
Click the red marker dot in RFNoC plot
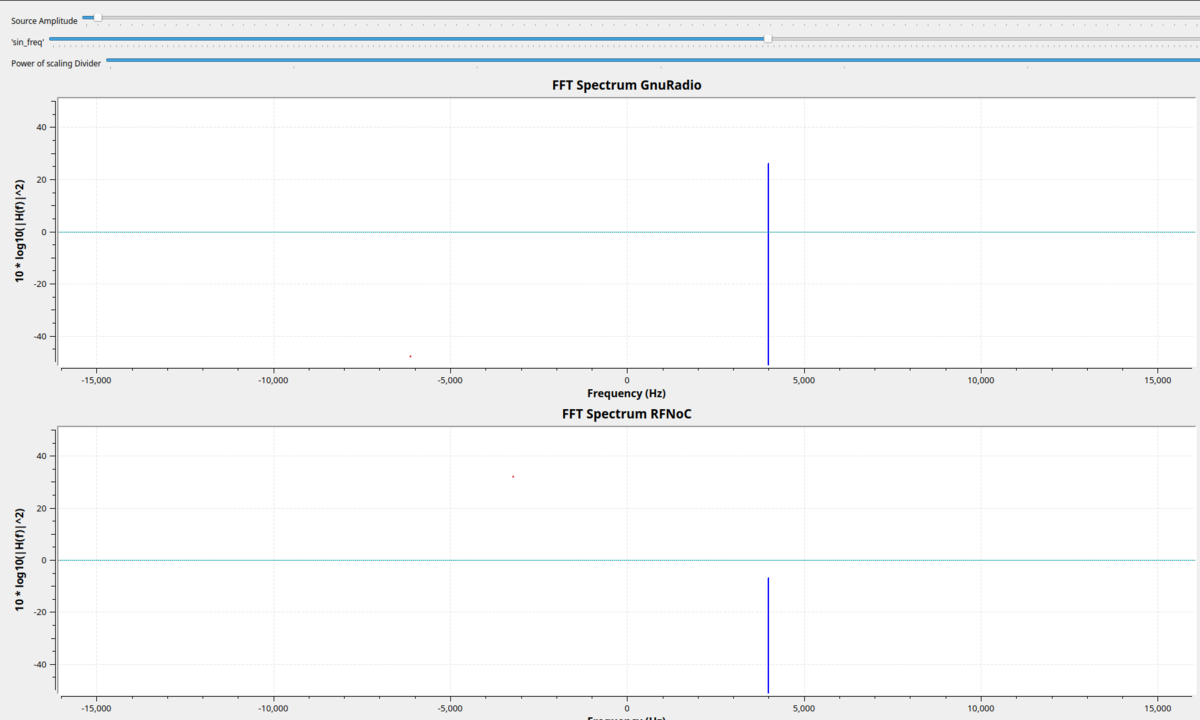tap(513, 476)
